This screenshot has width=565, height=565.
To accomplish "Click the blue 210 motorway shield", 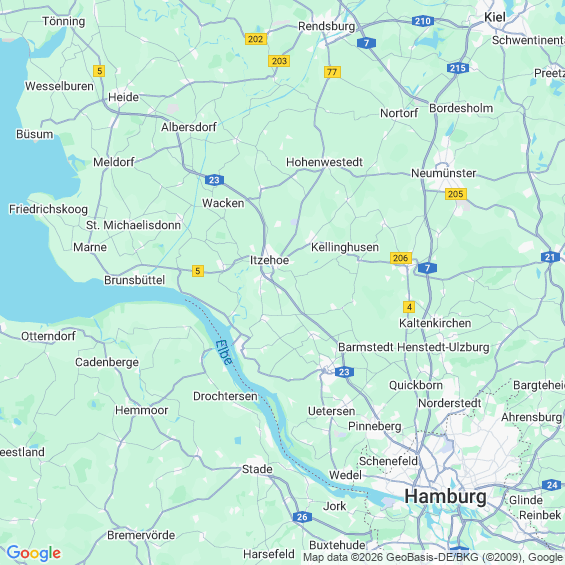I will pos(423,21).
